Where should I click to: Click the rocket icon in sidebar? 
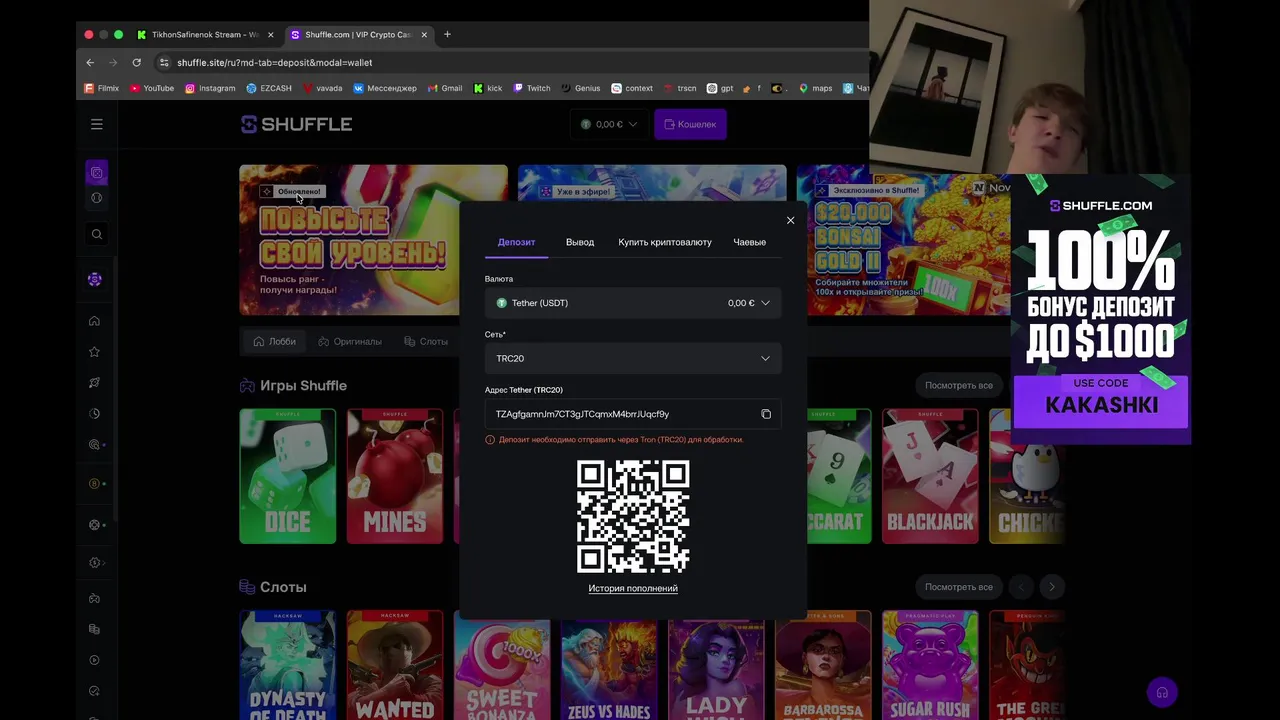94,383
